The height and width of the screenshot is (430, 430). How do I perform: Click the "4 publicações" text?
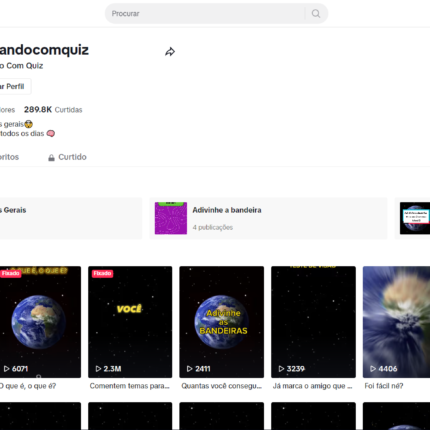point(213,227)
